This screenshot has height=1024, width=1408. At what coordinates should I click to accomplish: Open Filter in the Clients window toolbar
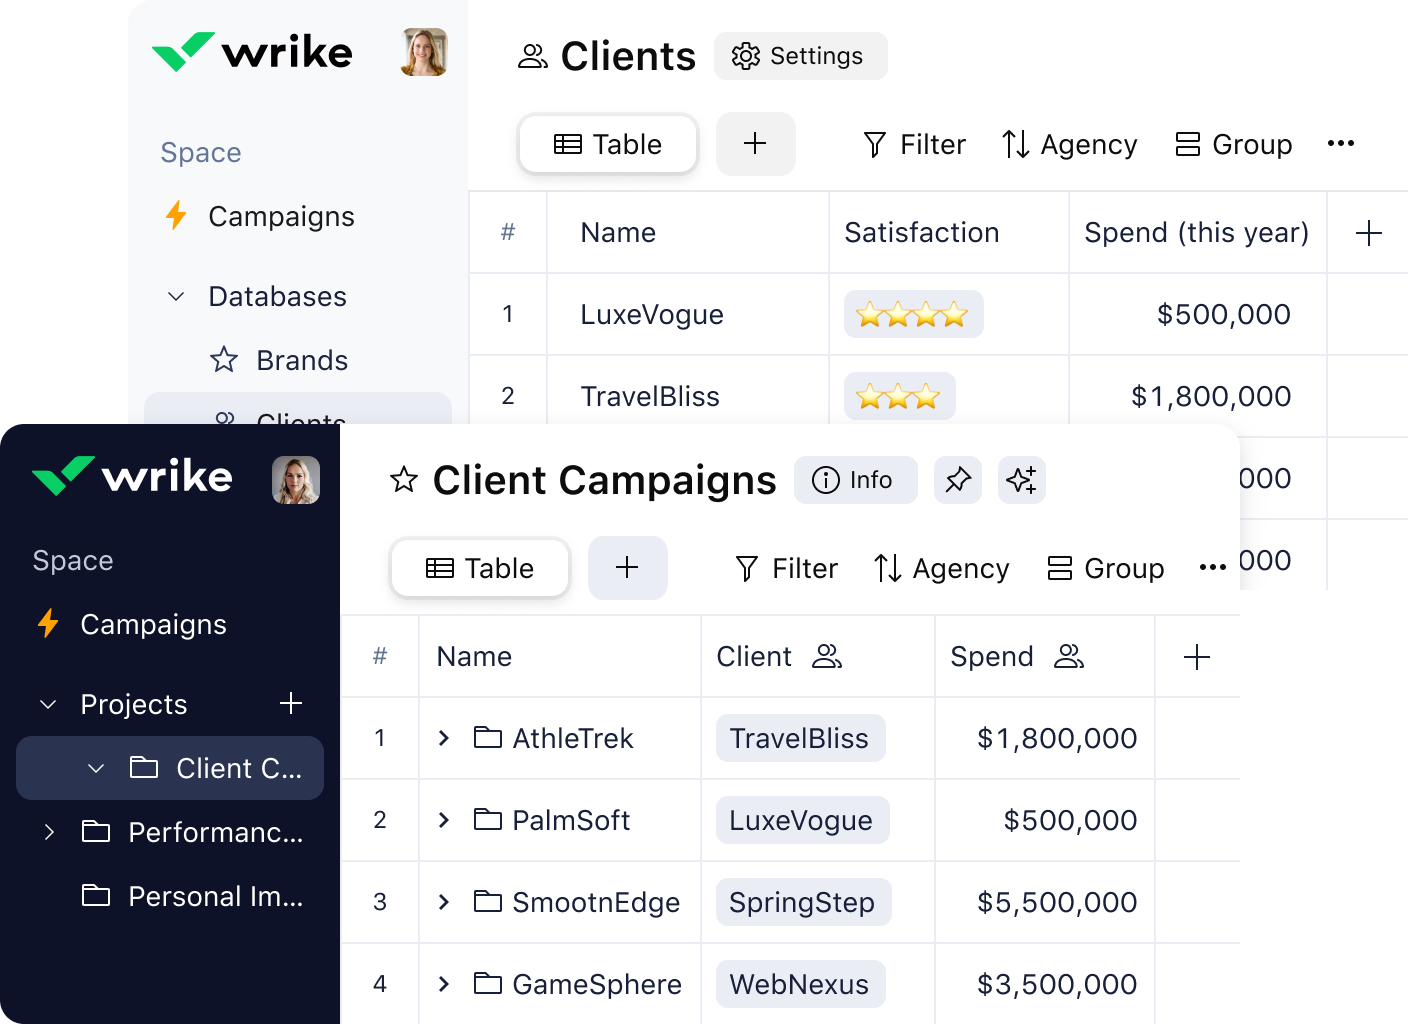(914, 145)
